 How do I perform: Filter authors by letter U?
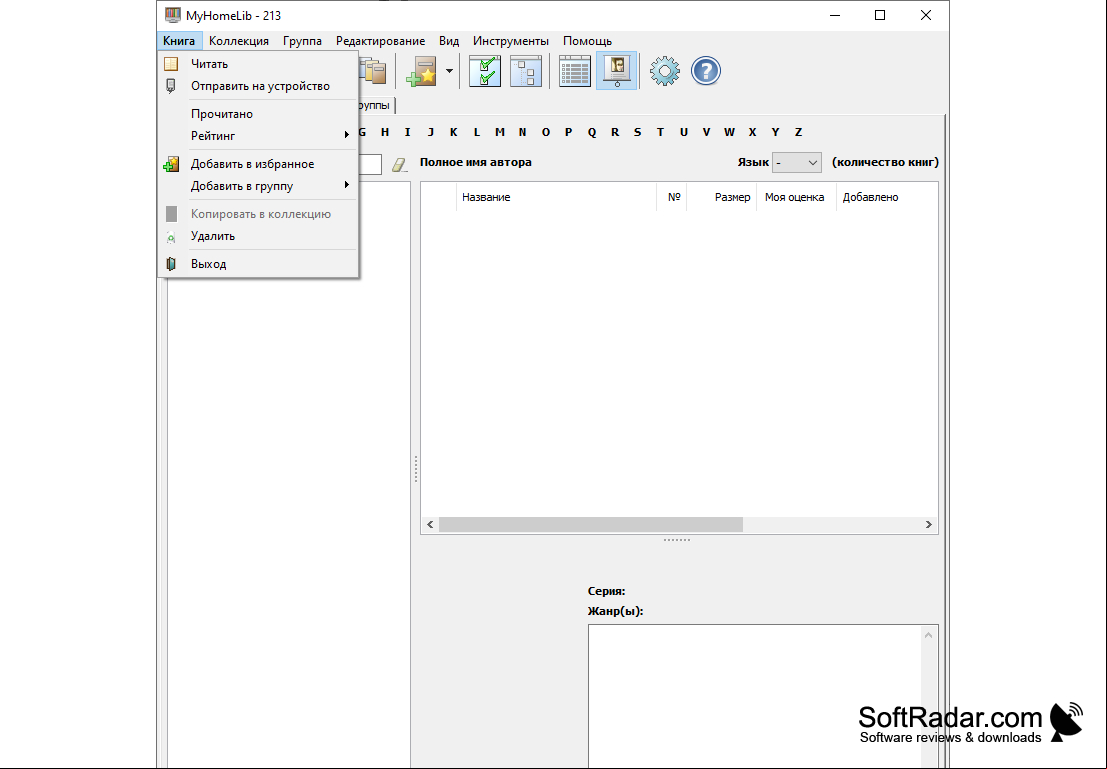(x=683, y=132)
